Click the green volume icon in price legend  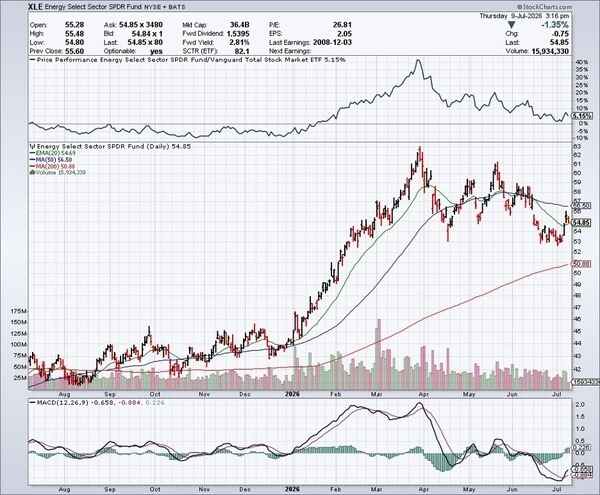32,172
